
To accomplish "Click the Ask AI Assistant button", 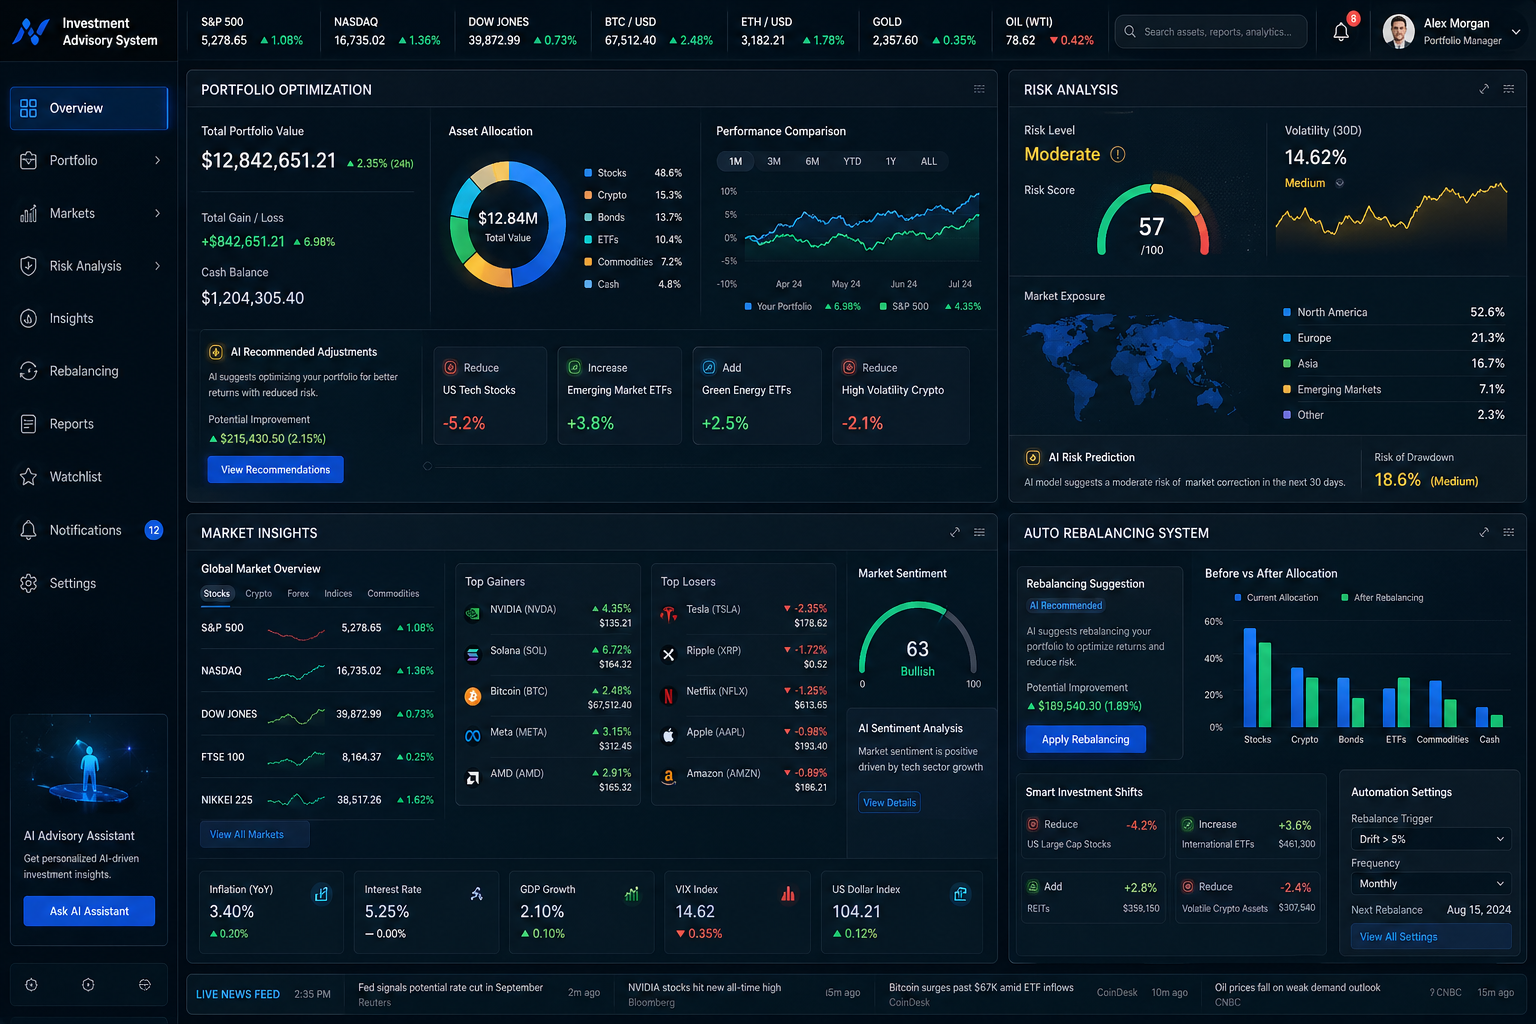I will (x=89, y=911).
